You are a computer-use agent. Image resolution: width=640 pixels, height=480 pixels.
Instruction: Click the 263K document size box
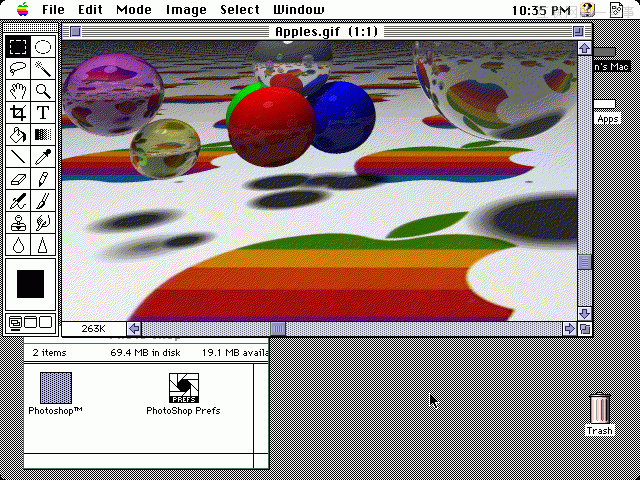coord(94,329)
